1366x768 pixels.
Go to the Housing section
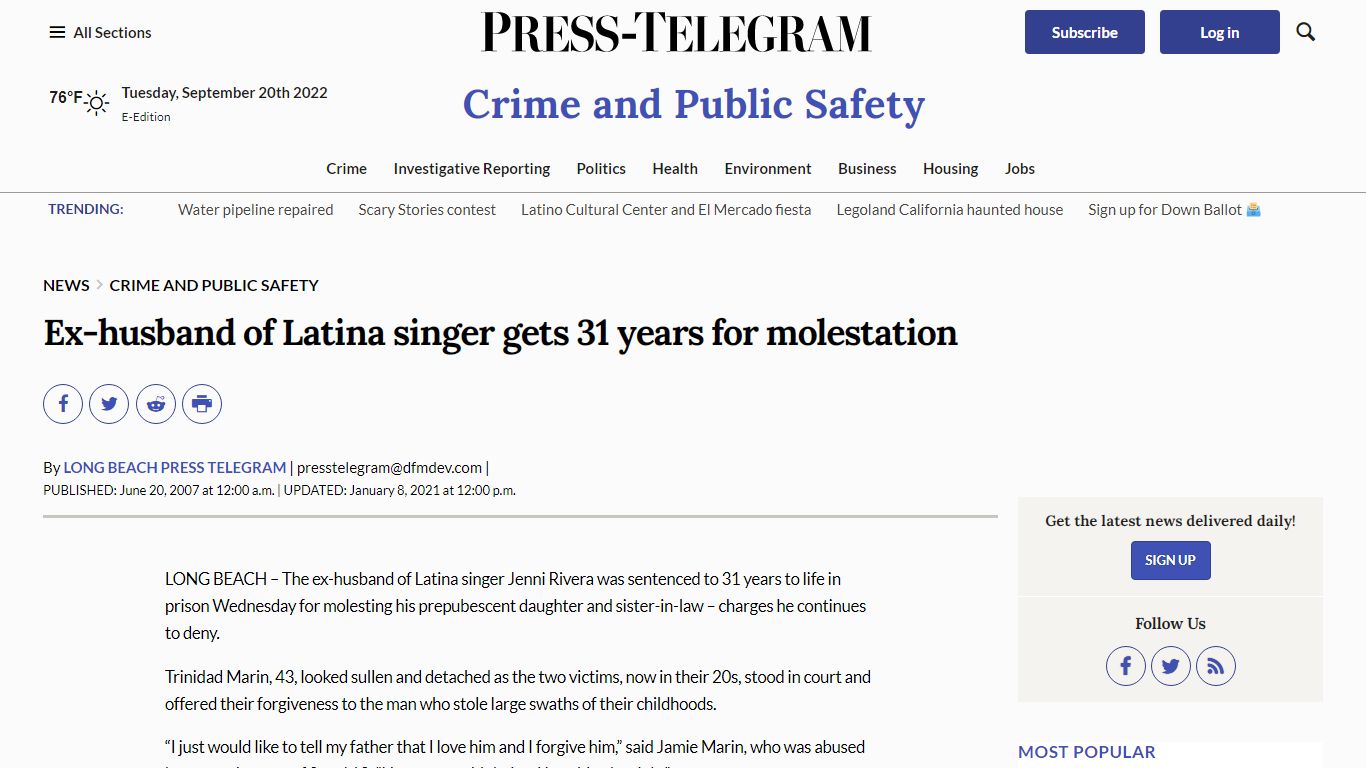pyautogui.click(x=951, y=168)
